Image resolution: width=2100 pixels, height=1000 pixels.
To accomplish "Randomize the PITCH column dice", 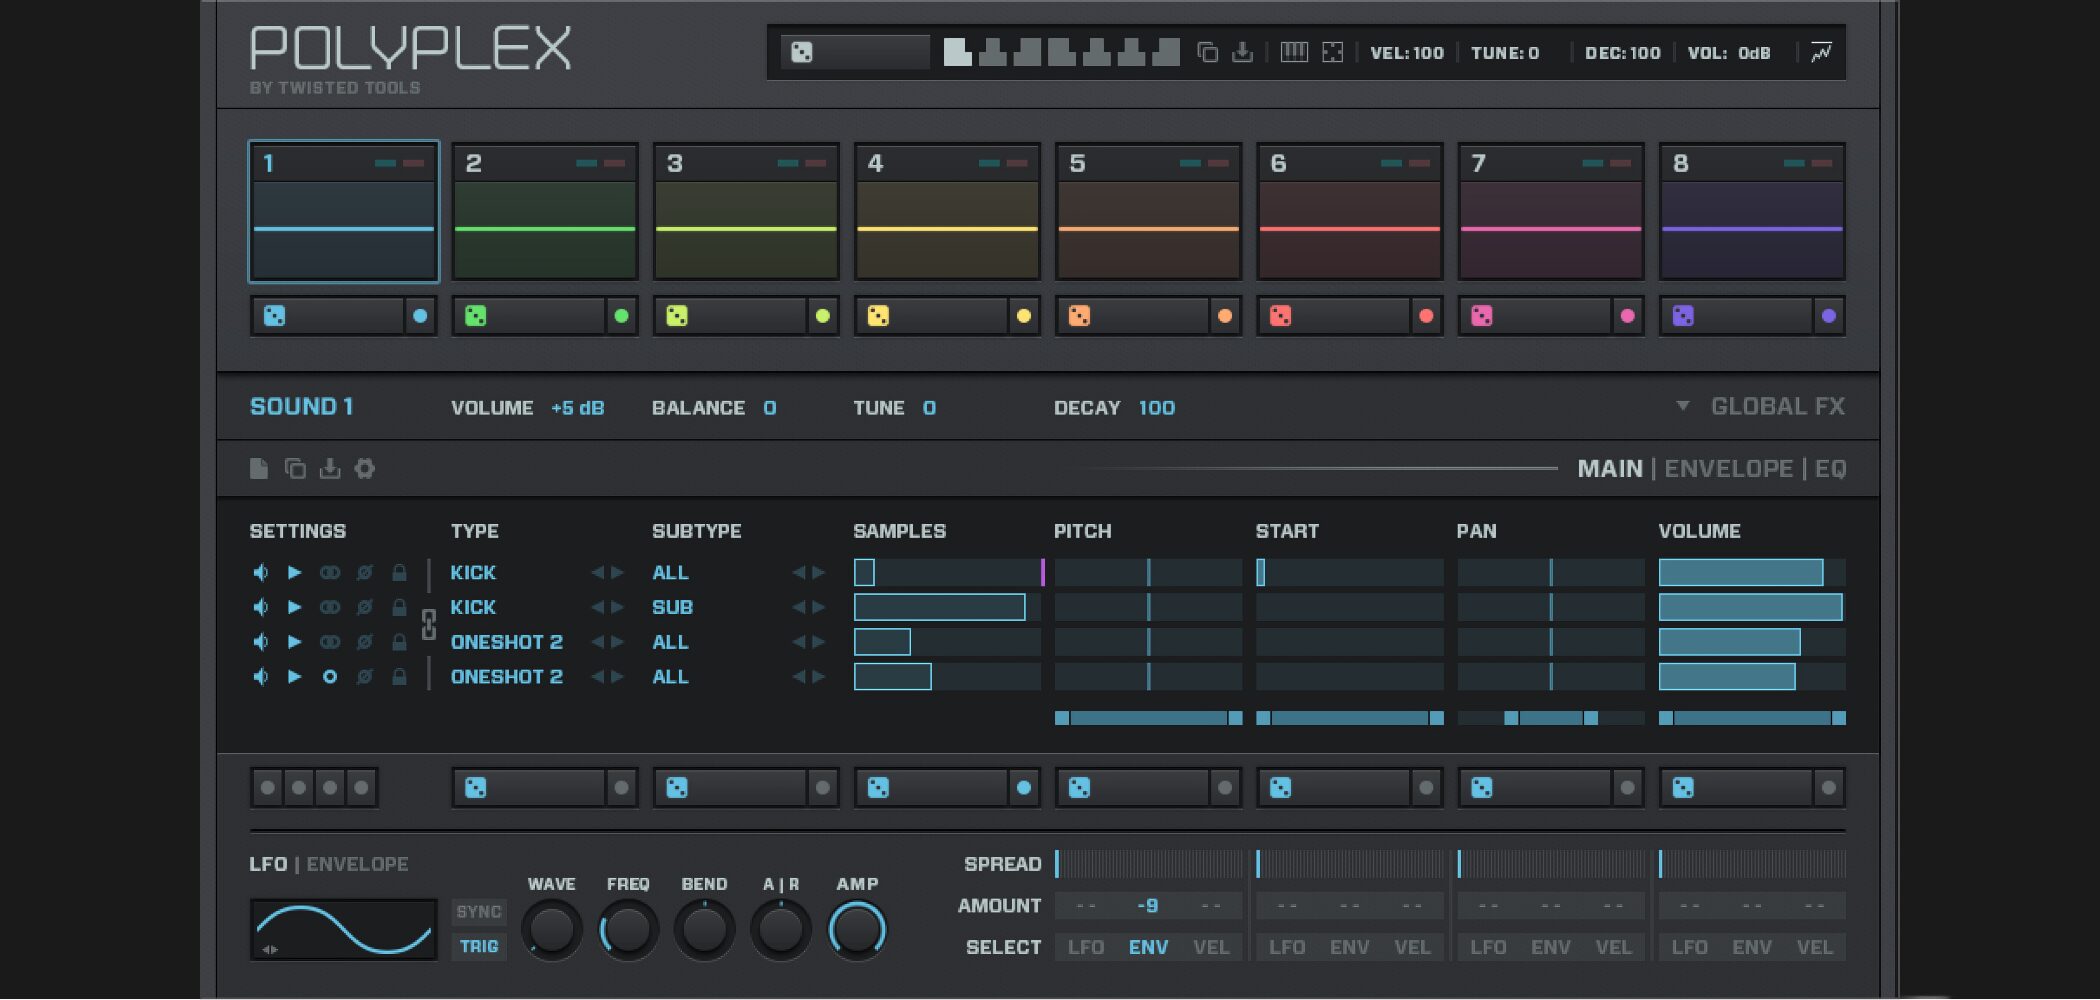I will pyautogui.click(x=1079, y=788).
